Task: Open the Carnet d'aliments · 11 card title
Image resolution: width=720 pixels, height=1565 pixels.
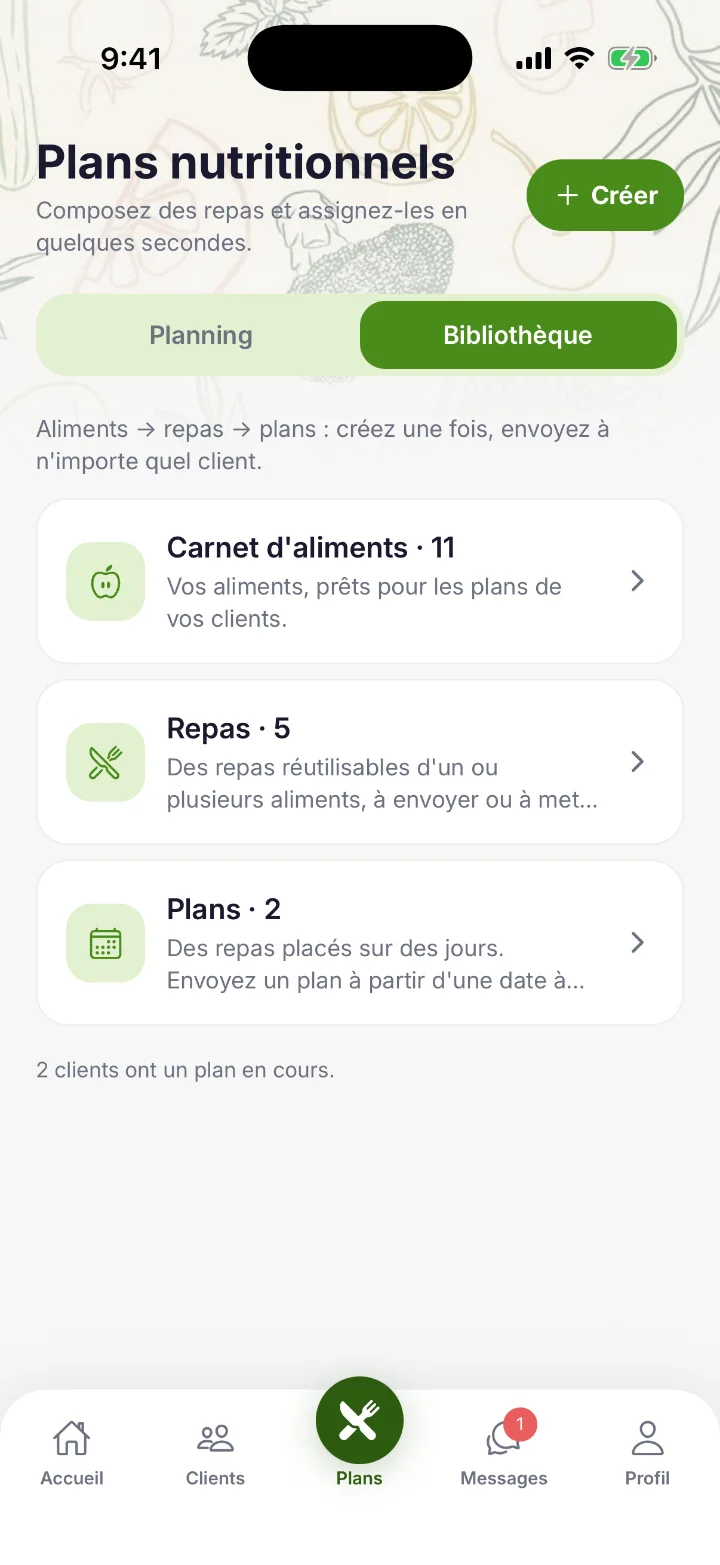Action: point(311,548)
